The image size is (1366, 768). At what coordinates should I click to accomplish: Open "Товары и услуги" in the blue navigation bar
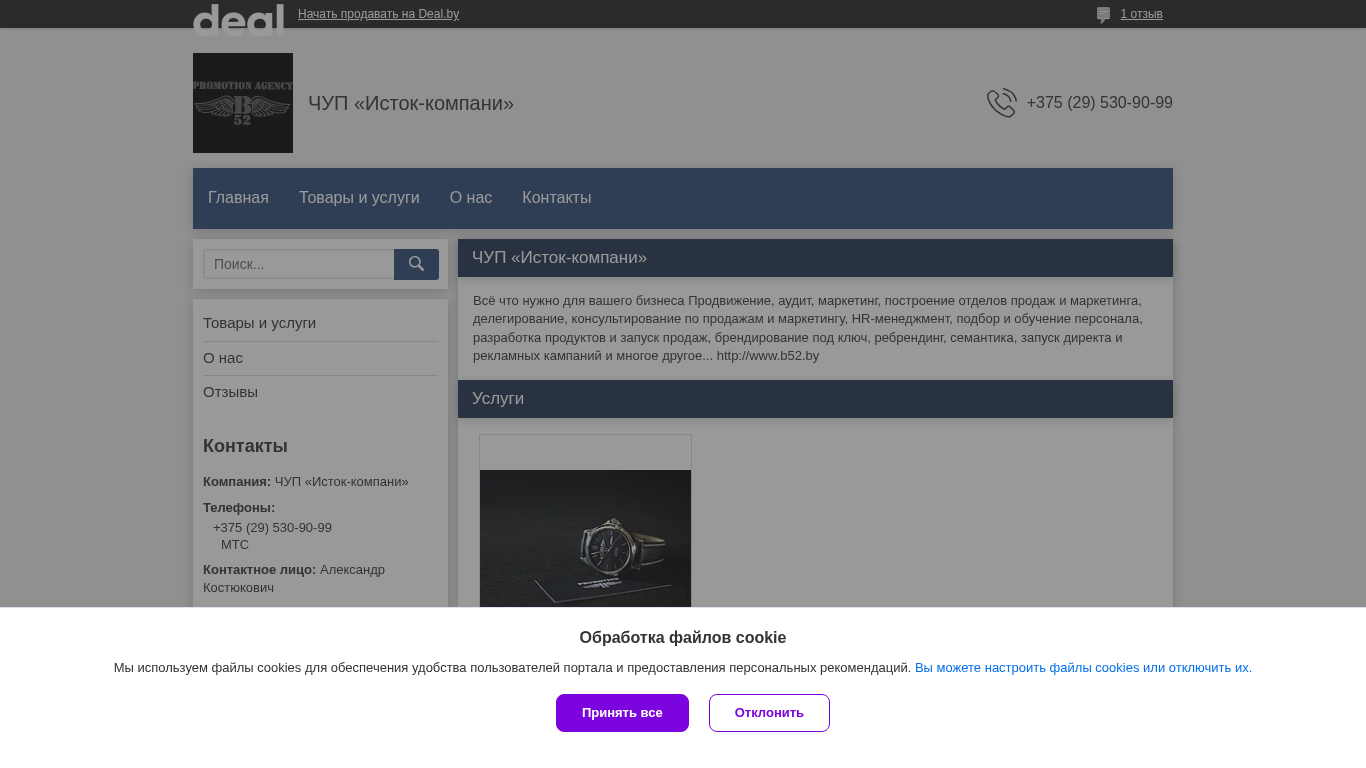359,198
